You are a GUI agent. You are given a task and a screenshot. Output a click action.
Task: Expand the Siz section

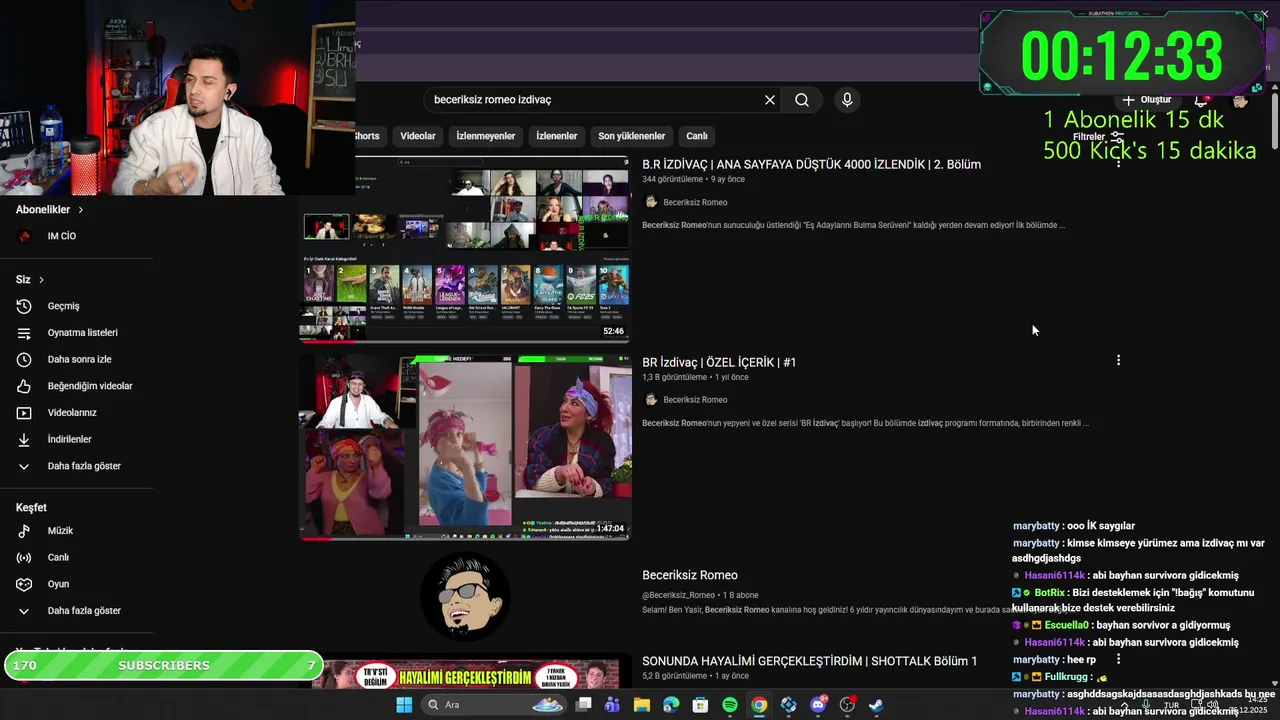pyautogui.click(x=30, y=280)
